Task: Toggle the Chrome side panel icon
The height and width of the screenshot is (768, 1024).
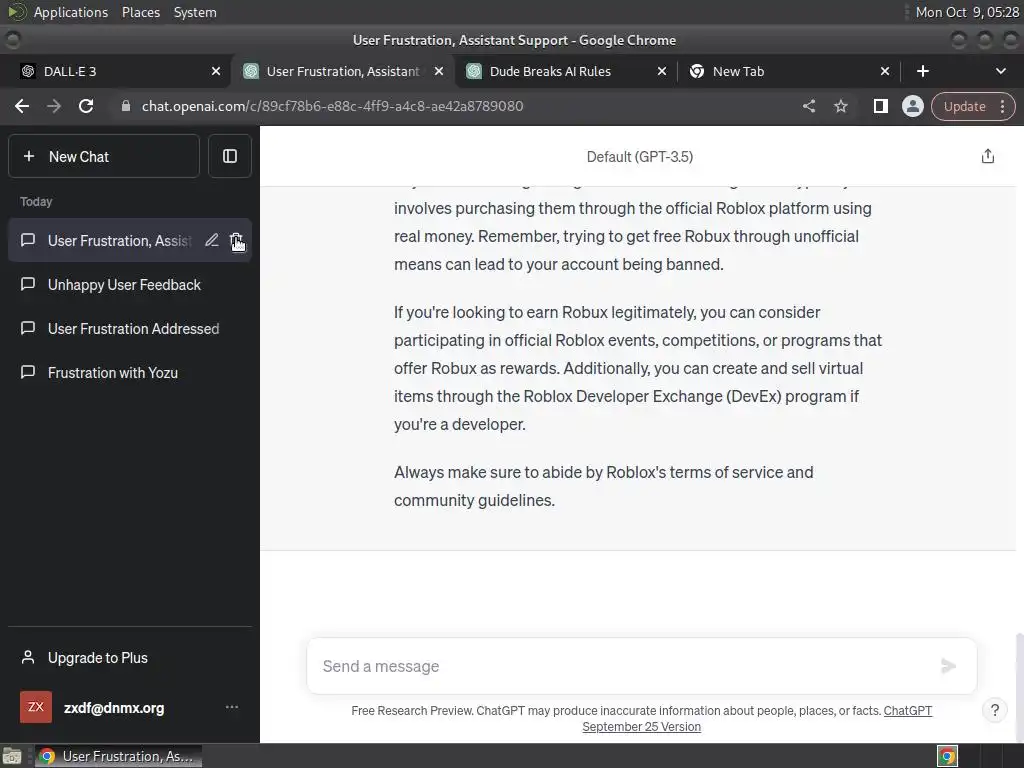Action: tap(880, 106)
